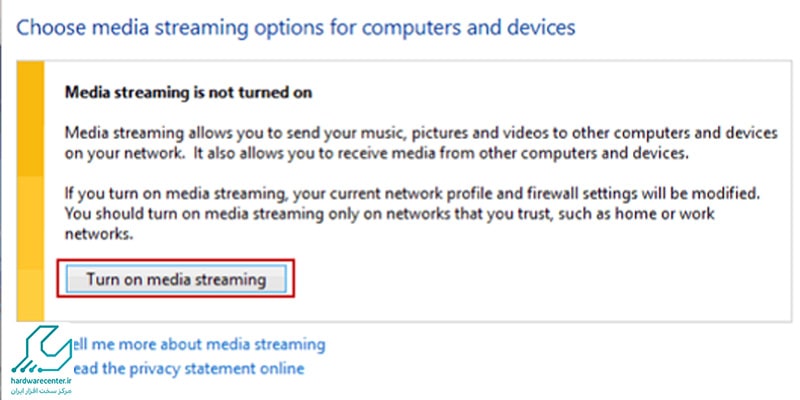Click the line 'If you turn on media streaming'
Image resolution: width=800 pixels, height=400 pixels.
tap(412, 194)
